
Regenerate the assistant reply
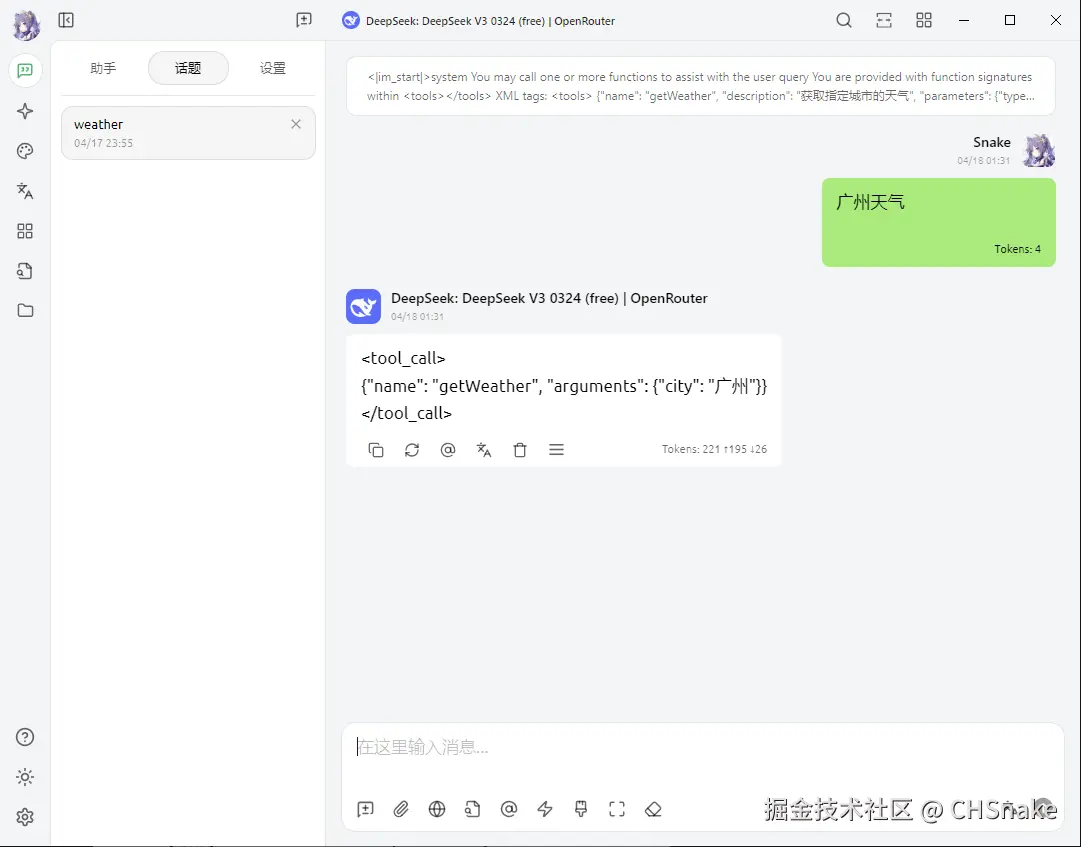(x=412, y=450)
